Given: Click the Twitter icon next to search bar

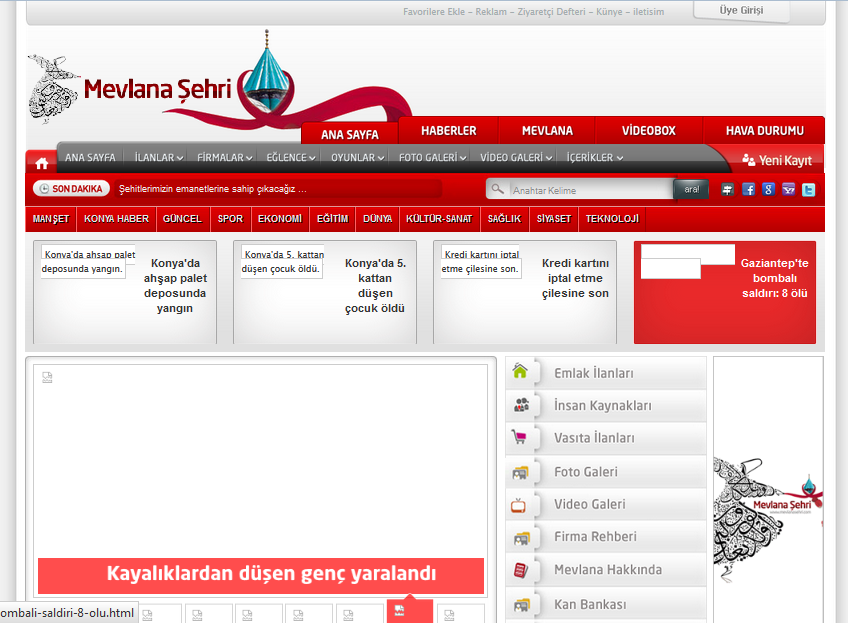Looking at the screenshot, I should (x=808, y=189).
